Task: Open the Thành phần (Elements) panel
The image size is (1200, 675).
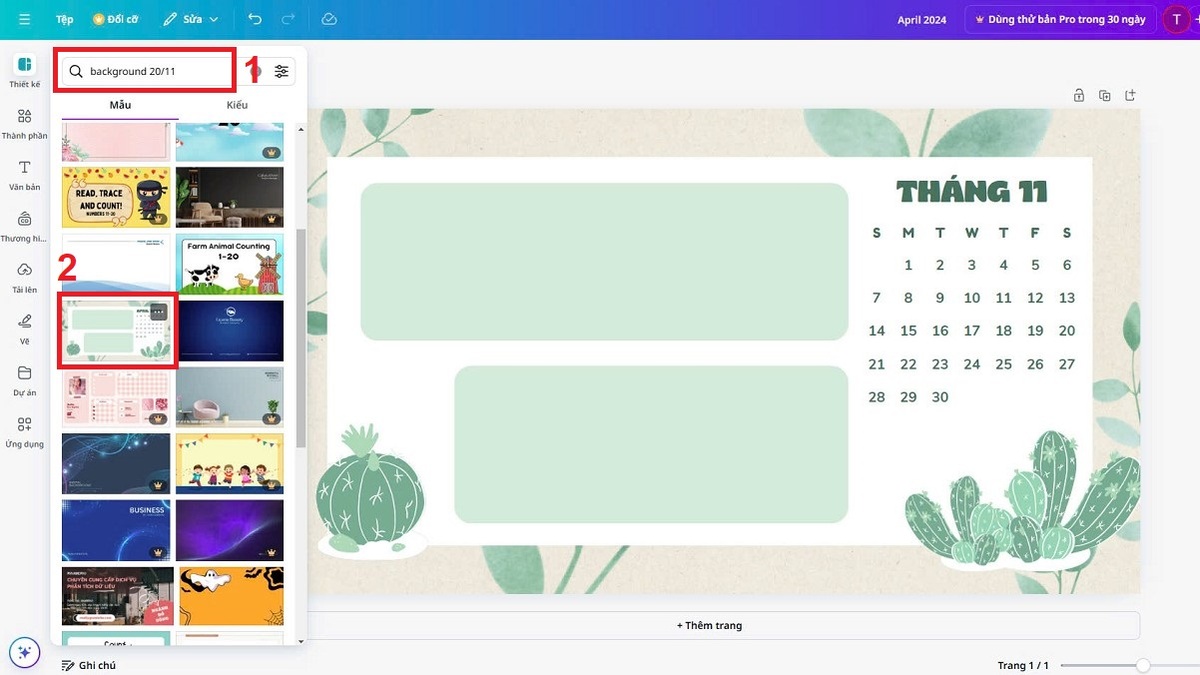Action: coord(23,122)
